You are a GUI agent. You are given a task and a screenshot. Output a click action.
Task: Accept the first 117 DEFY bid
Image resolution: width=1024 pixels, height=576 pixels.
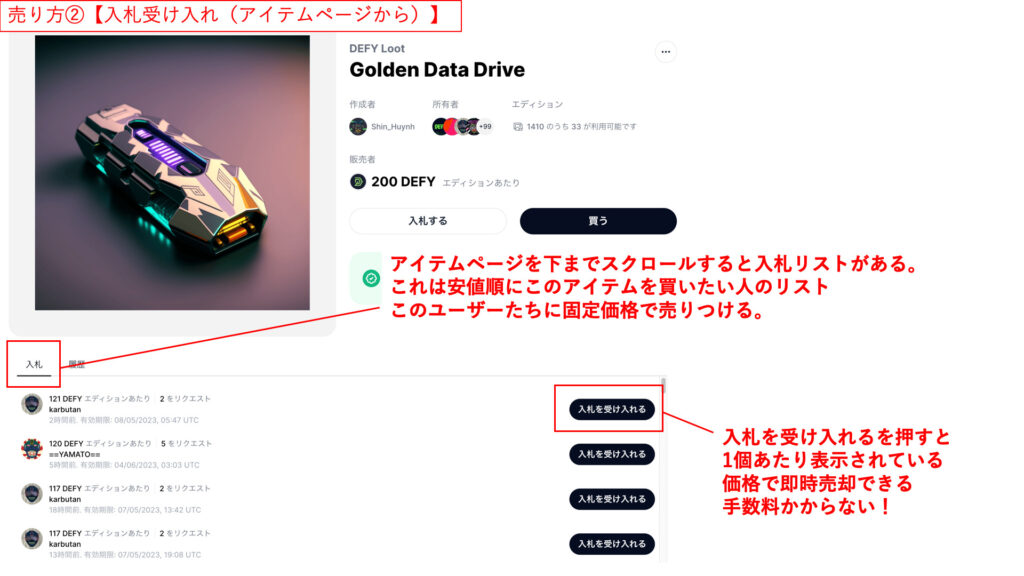tap(612, 499)
